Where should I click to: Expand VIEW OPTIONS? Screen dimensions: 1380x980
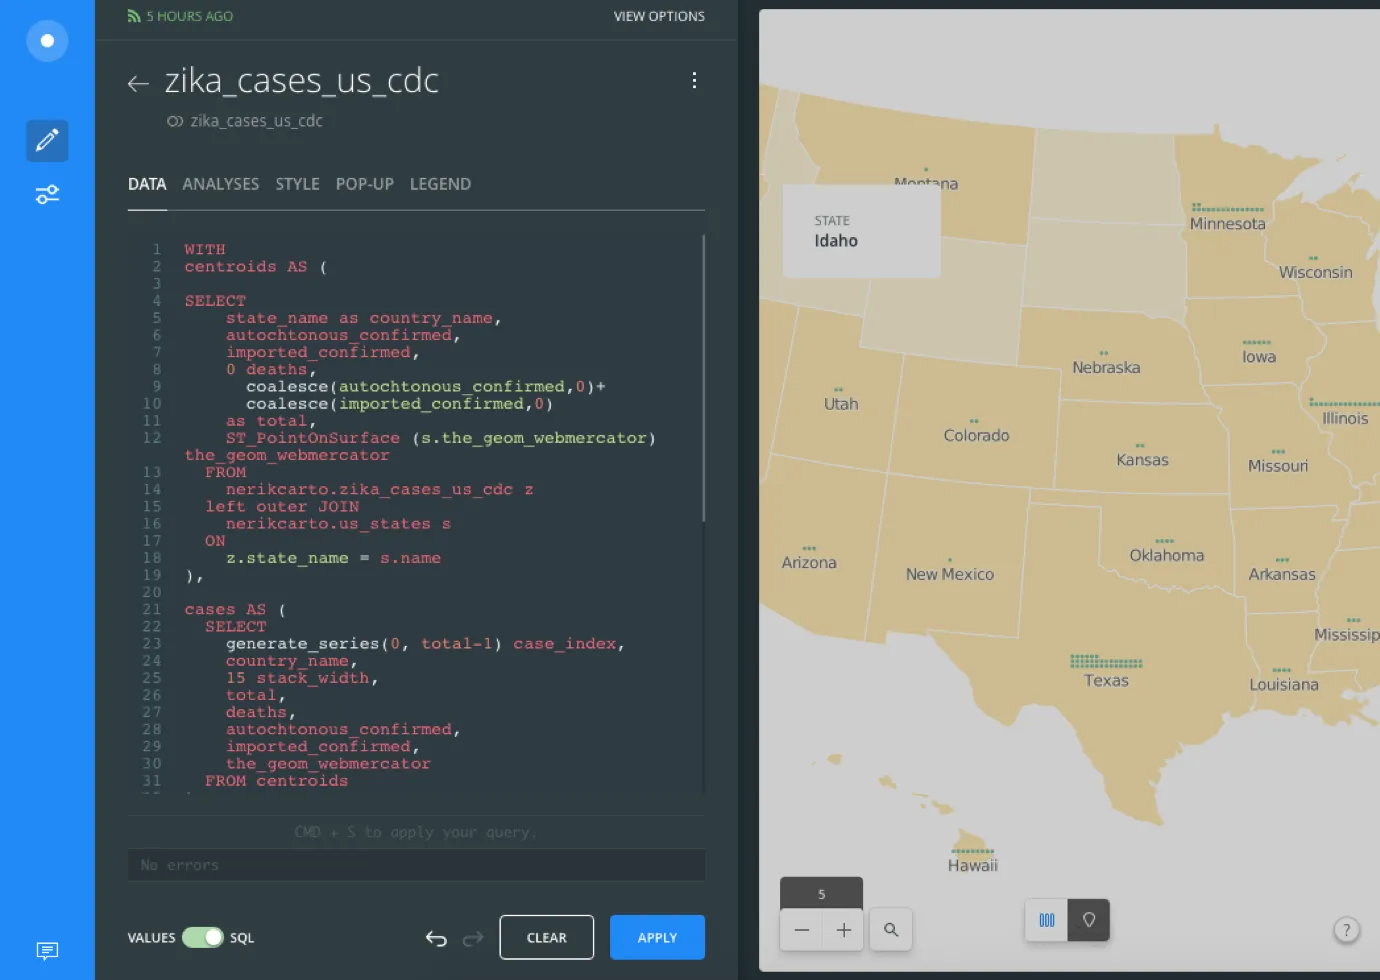pos(658,17)
